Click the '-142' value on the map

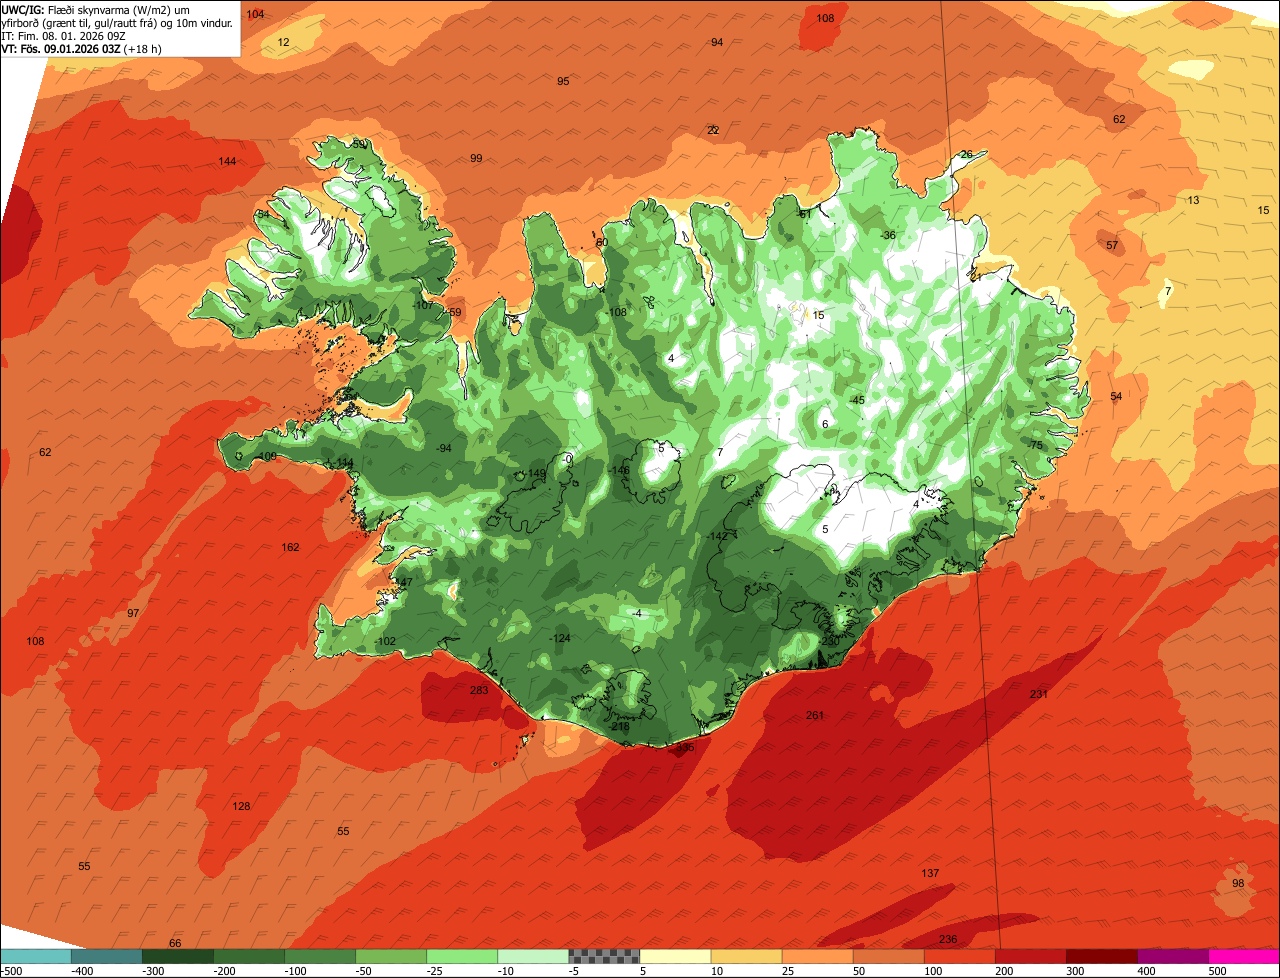[716, 536]
